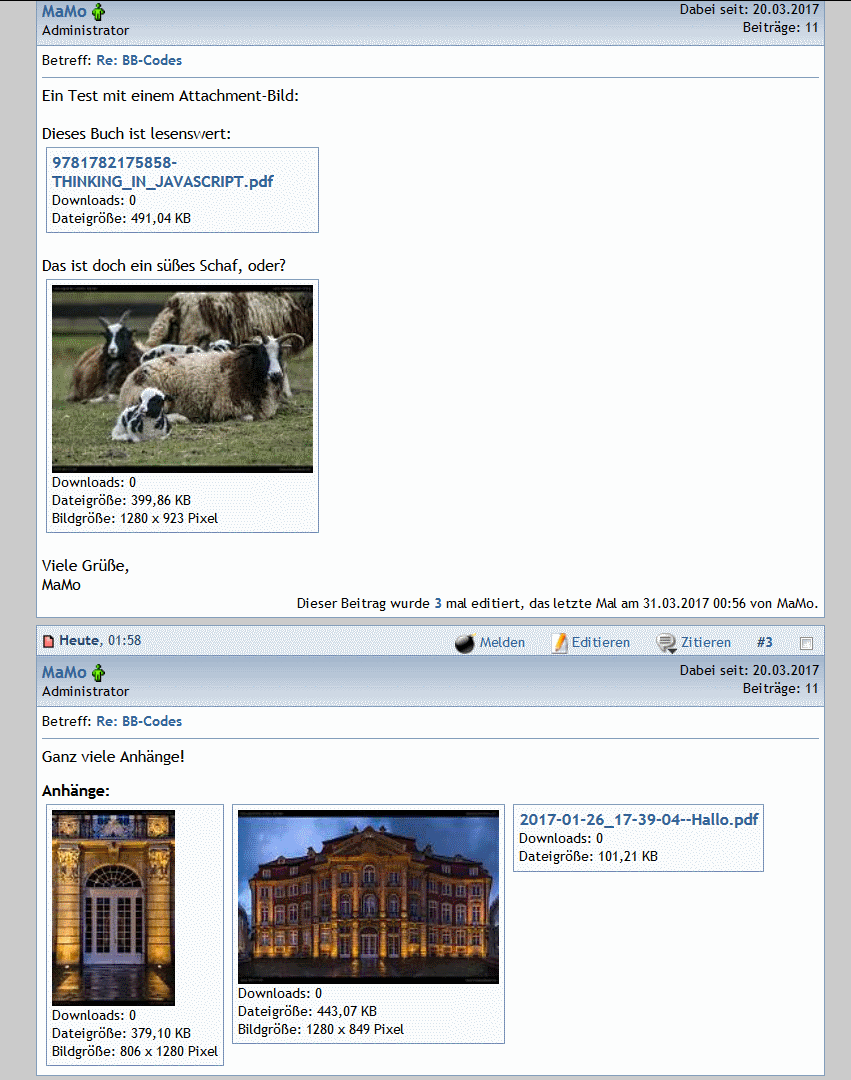Click MaMo username in the first post
Viewport: 851px width, 1080px height.
coord(64,12)
